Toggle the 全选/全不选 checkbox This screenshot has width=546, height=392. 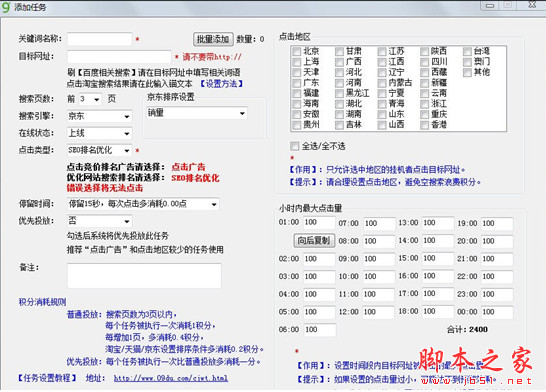(x=295, y=146)
